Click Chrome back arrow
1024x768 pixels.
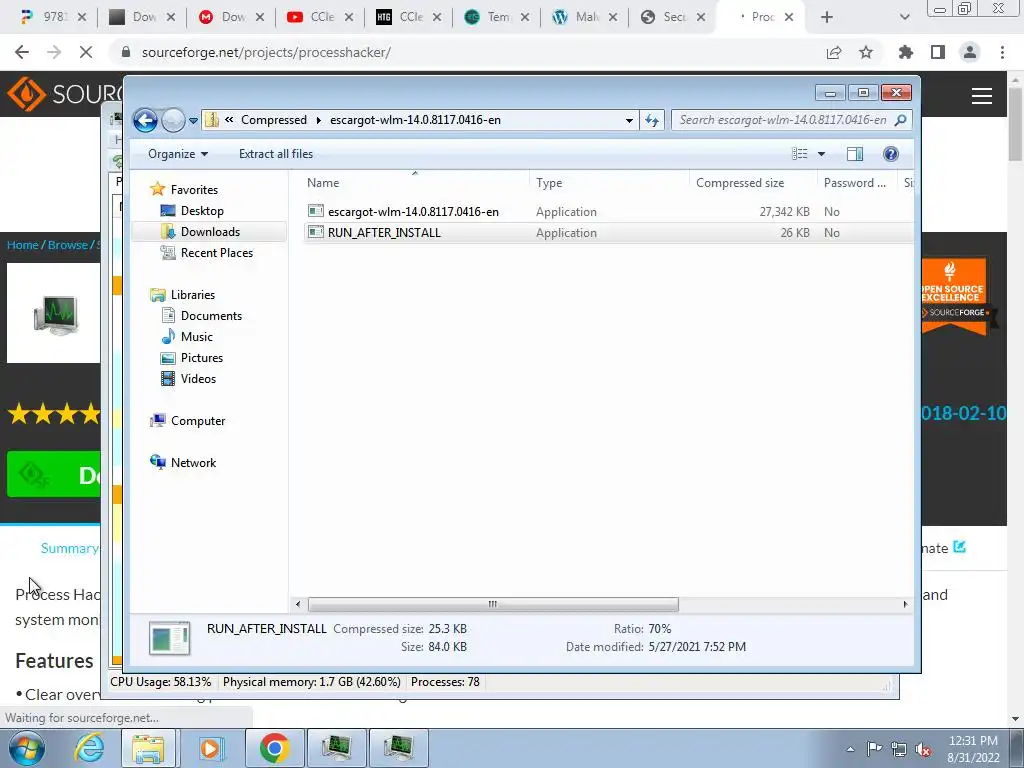22,52
